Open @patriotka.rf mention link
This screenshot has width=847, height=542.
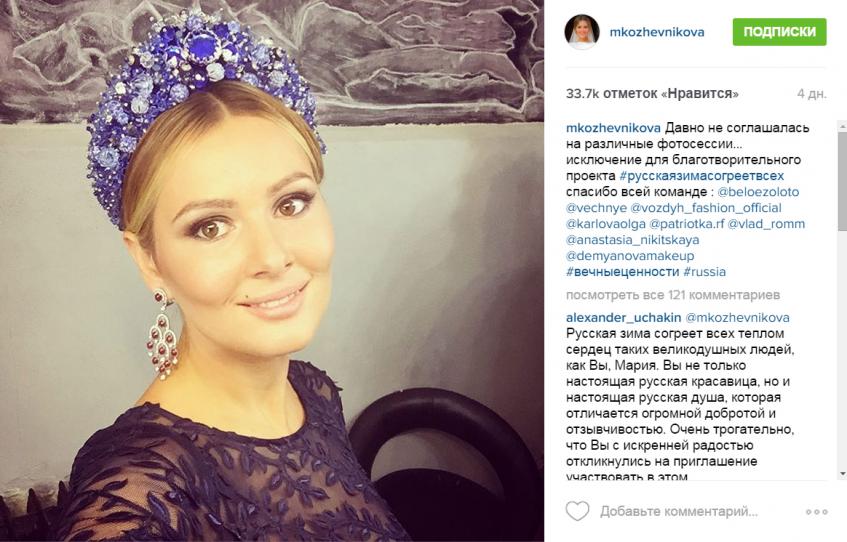pyautogui.click(x=687, y=224)
